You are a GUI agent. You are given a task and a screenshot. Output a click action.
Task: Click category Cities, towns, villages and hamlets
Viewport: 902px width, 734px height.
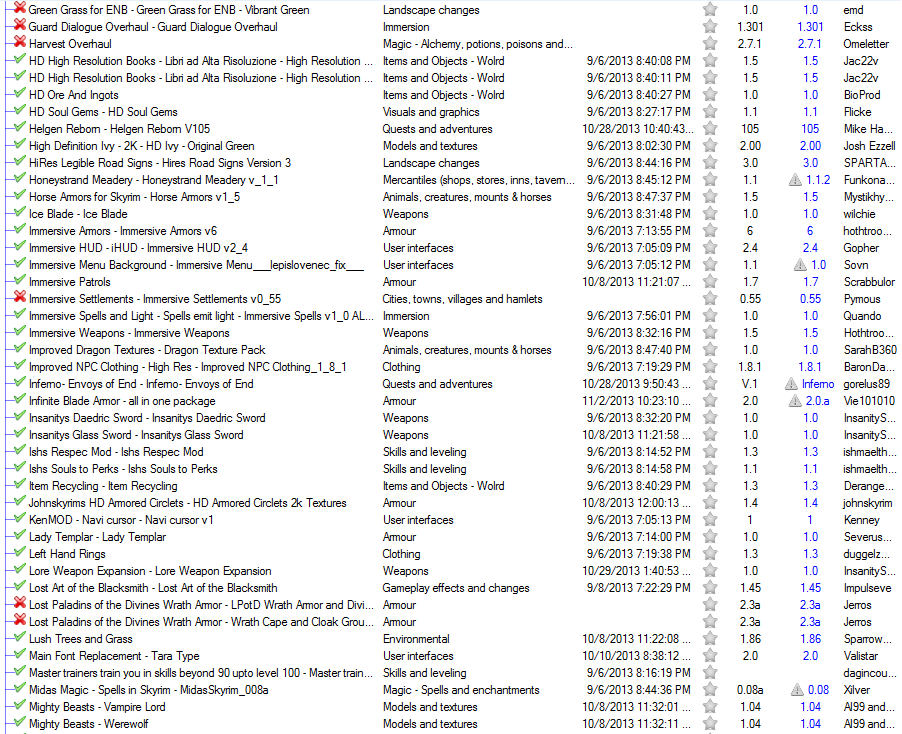point(463,299)
